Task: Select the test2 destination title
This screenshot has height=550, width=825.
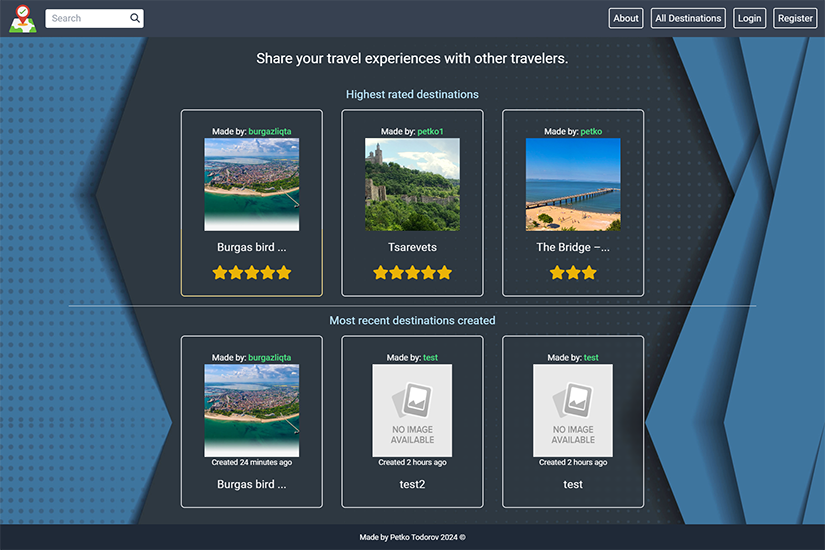Action: point(412,484)
